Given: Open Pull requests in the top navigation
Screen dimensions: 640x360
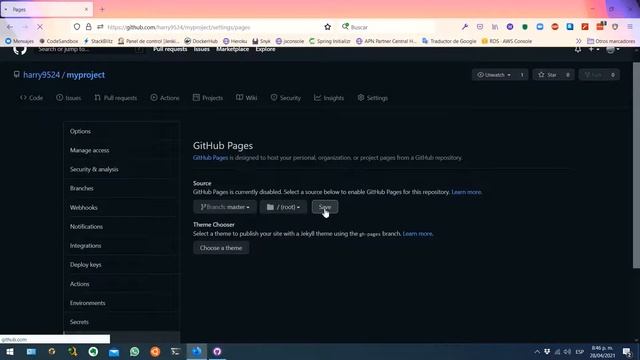Looking at the screenshot, I should [x=170, y=49].
